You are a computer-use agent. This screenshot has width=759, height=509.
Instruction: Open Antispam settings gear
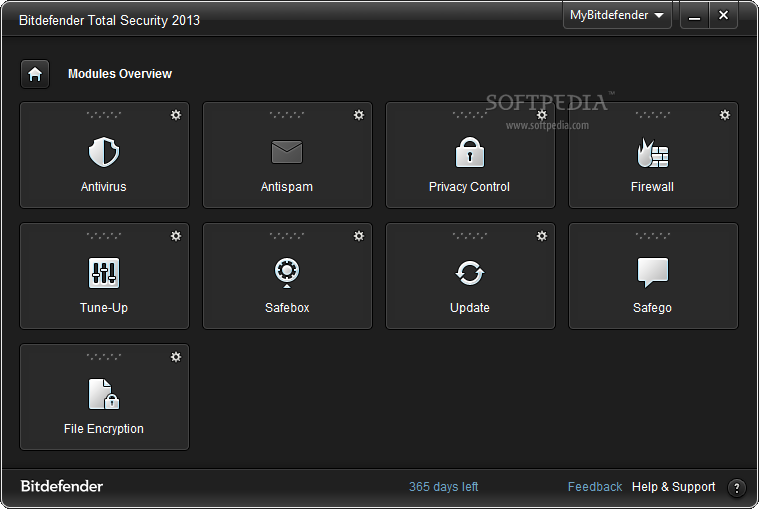(x=359, y=115)
